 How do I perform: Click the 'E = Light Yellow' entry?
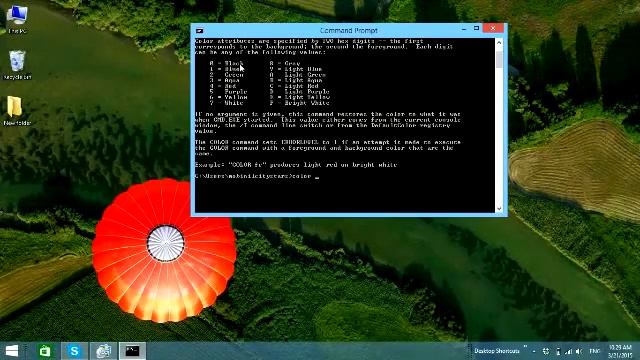[300, 98]
